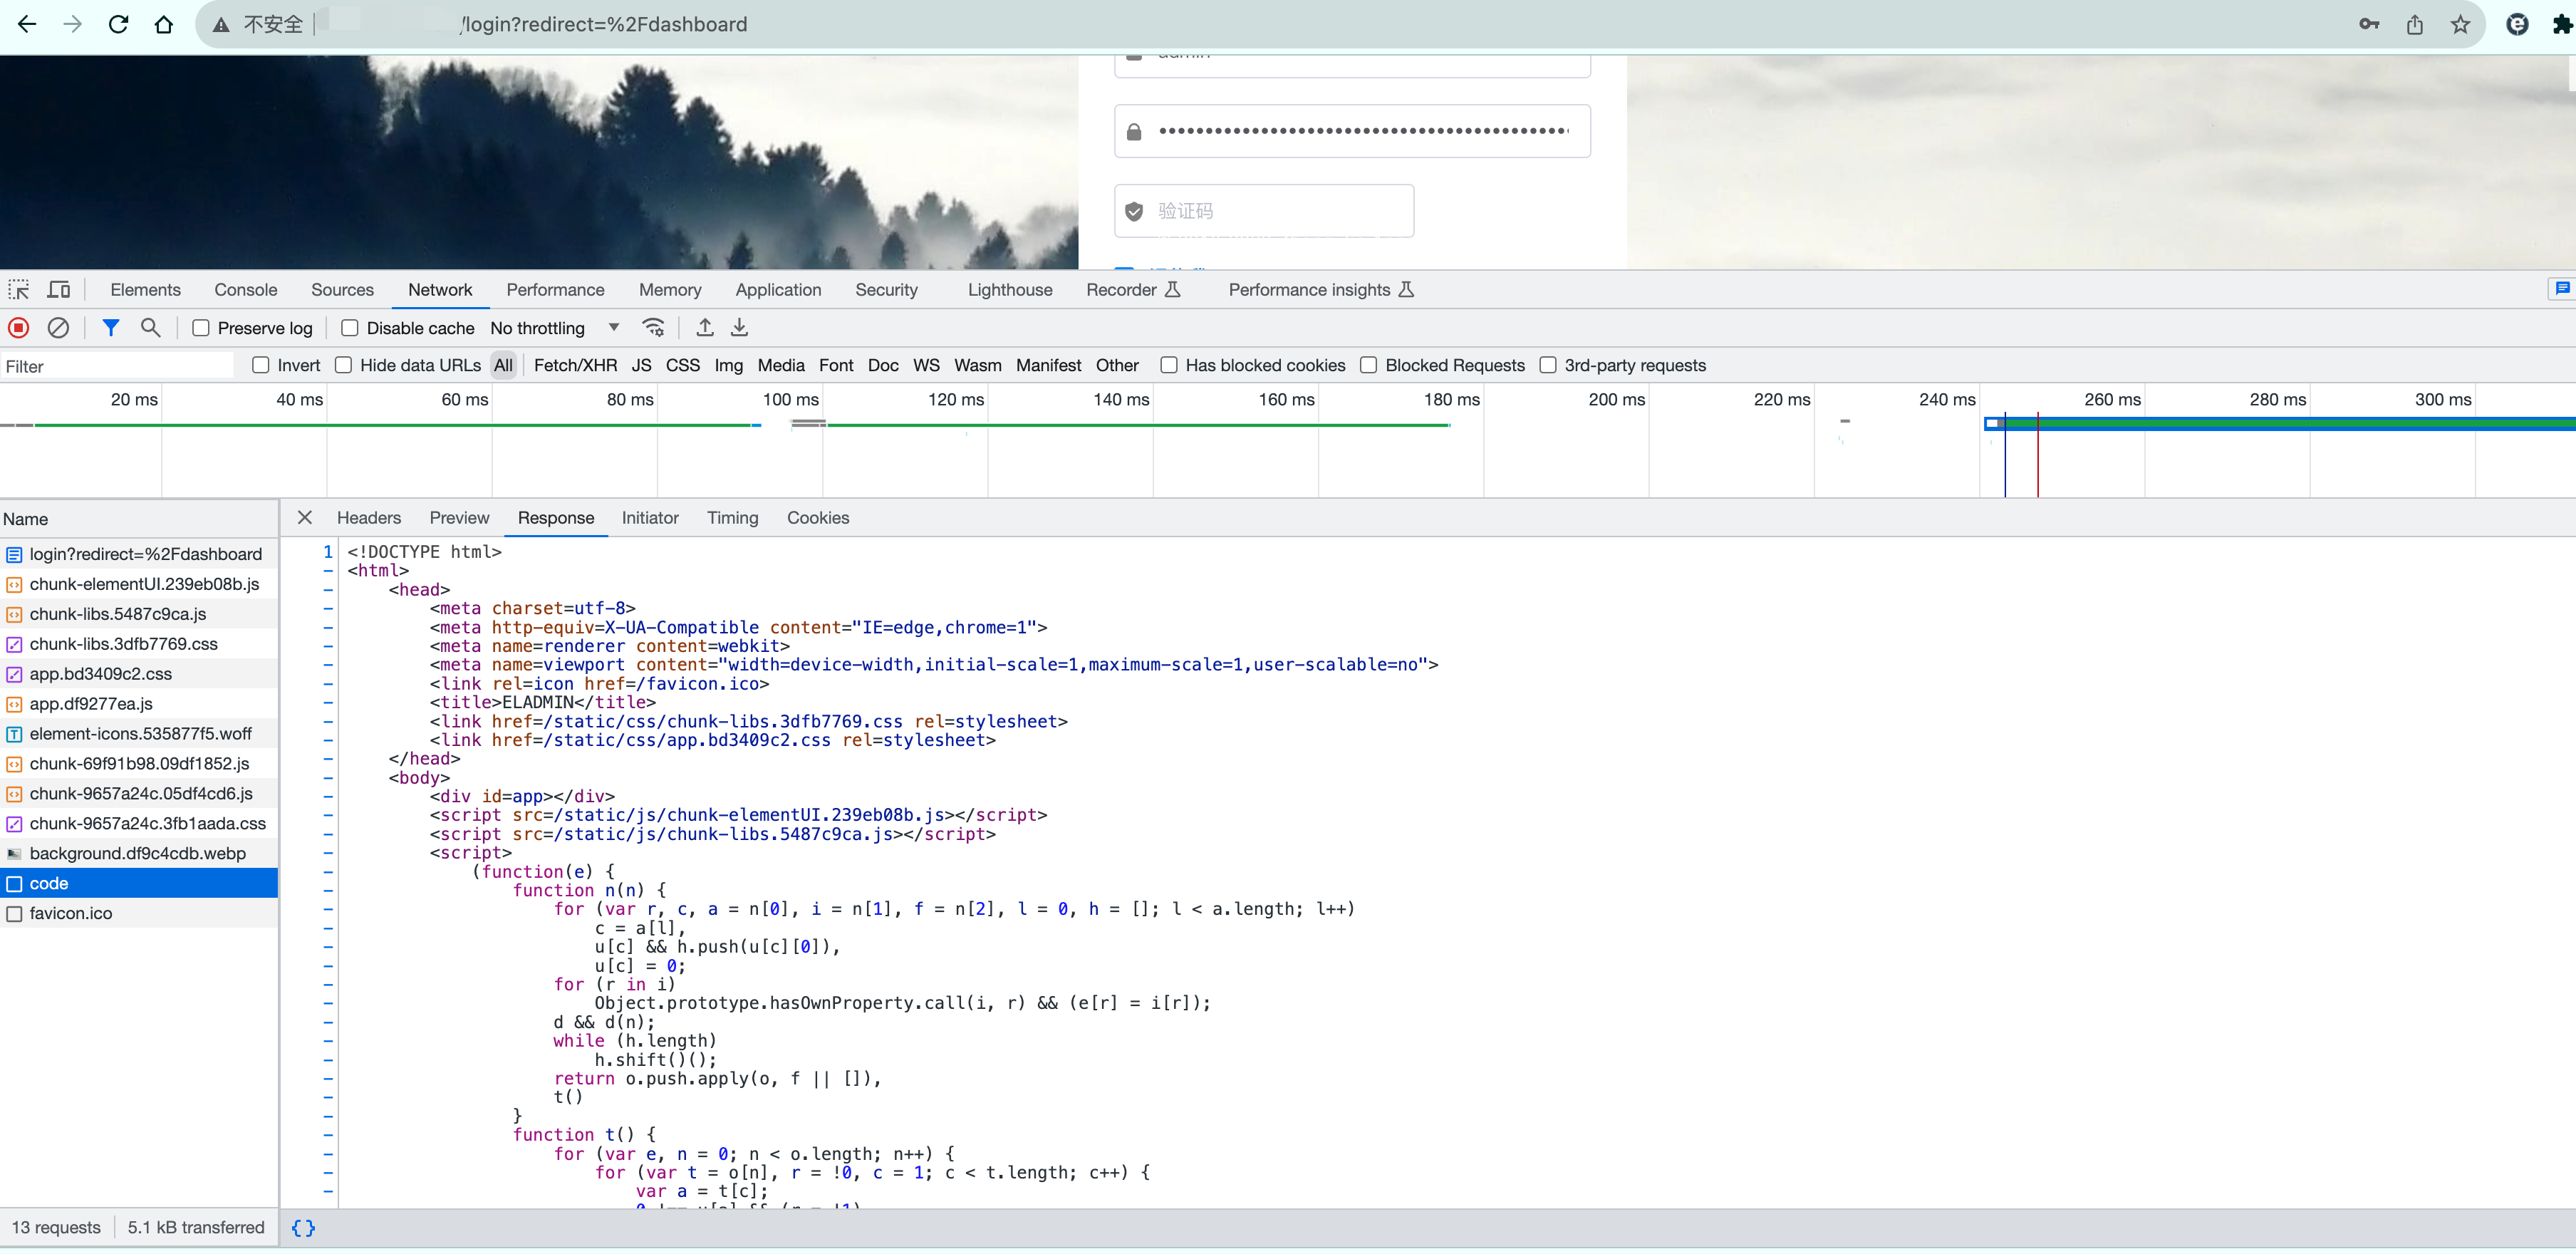Export HAR with the download icon
Viewport: 2576px width, 1254px height.
pyautogui.click(x=739, y=328)
